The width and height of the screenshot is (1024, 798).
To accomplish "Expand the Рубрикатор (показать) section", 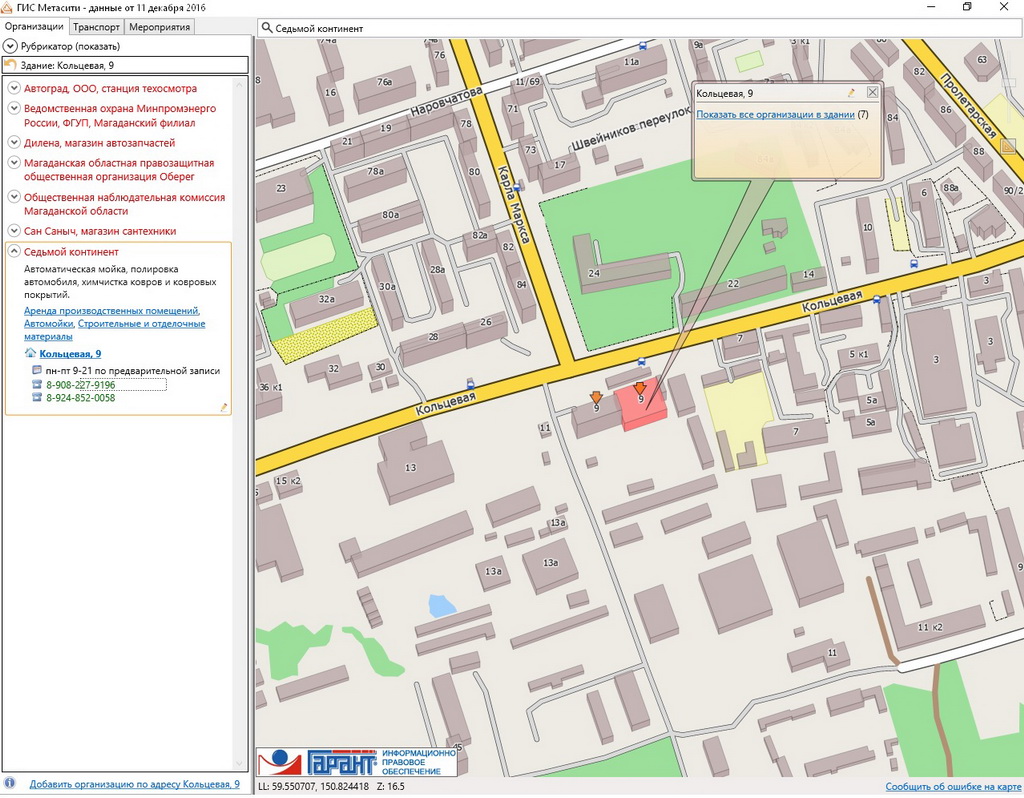I will click(10, 46).
